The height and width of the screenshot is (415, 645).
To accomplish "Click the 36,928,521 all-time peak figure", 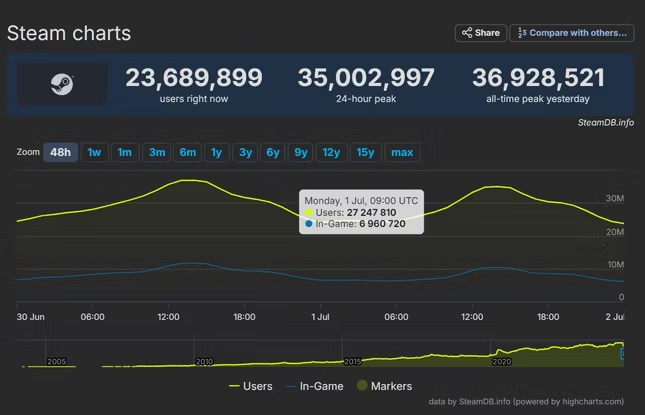I will pyautogui.click(x=538, y=78).
